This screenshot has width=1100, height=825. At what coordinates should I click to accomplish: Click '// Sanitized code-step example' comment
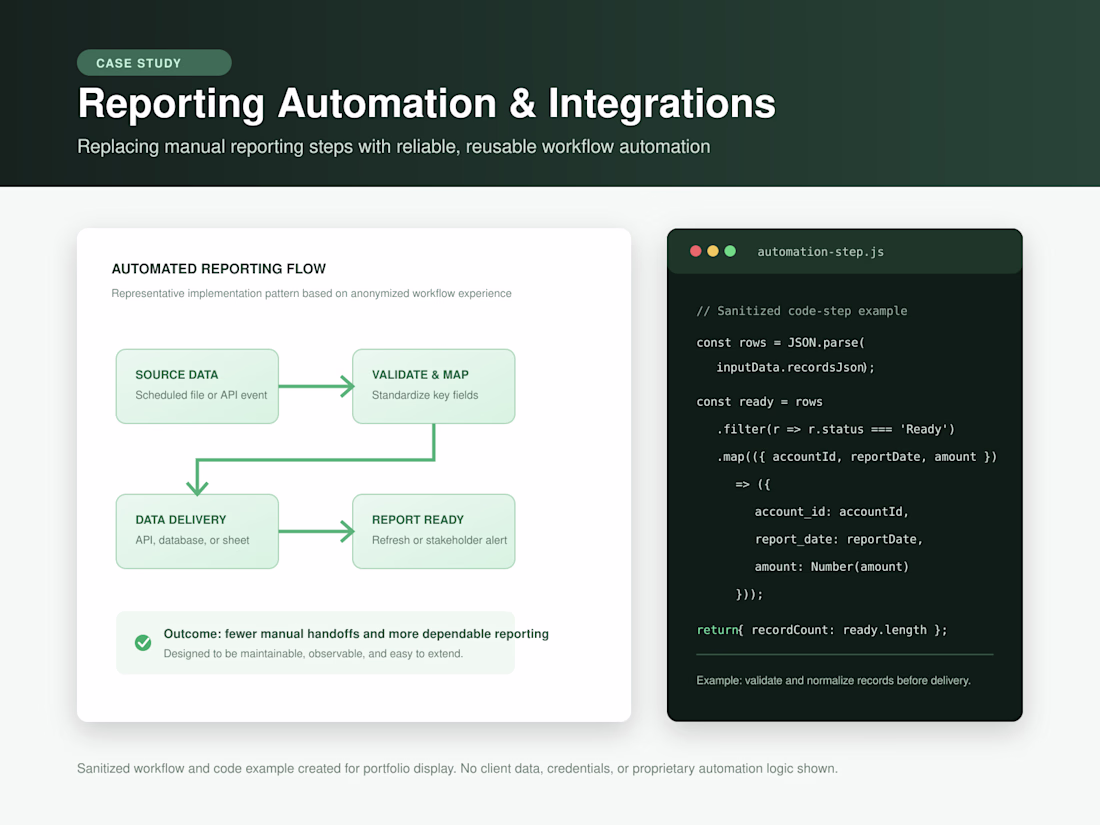point(802,311)
